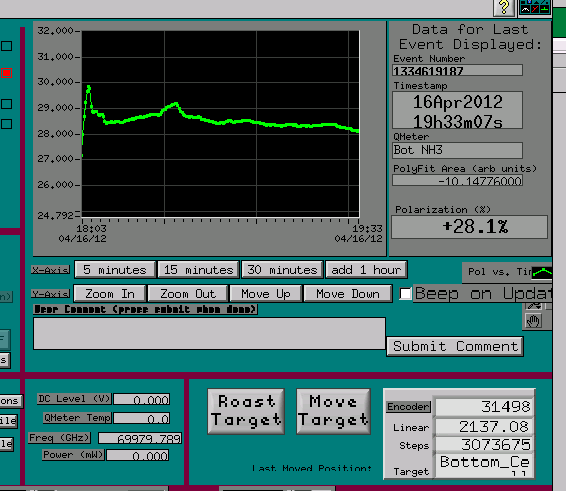Select the hand panning tool
The width and height of the screenshot is (566, 491).
(533, 321)
